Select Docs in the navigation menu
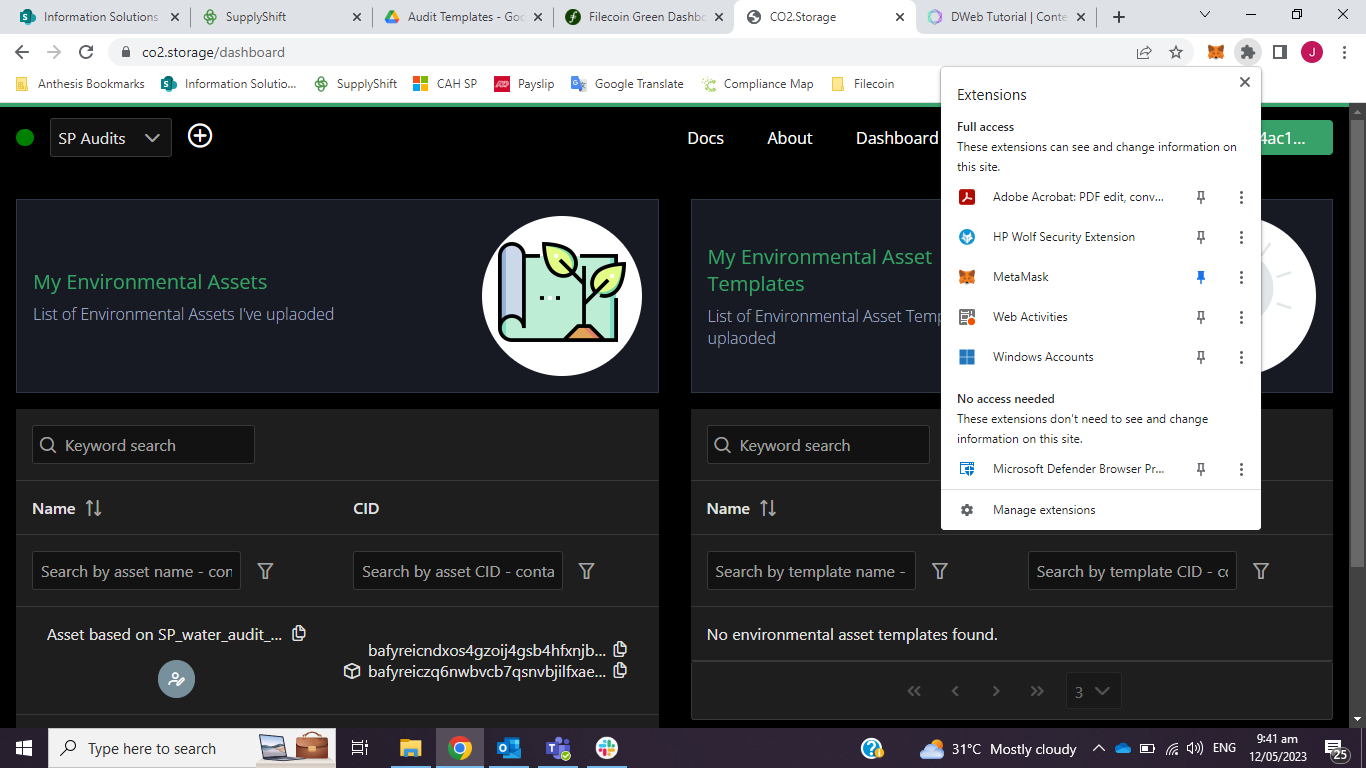This screenshot has height=768, width=1366. click(705, 138)
